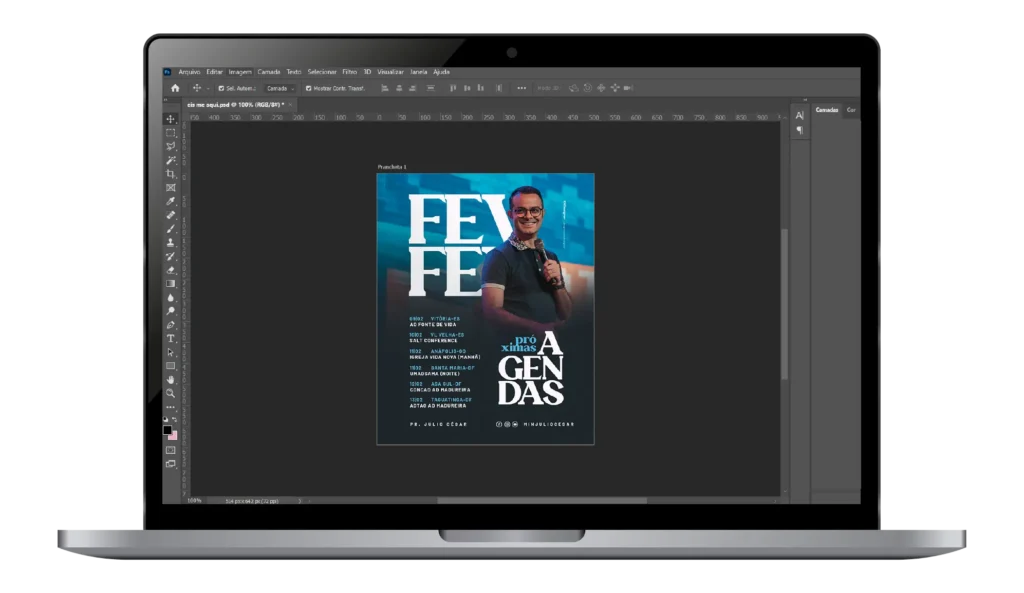This screenshot has height=593, width=1024.
Task: Select the Move tool in the toolbar
Action: tap(171, 119)
